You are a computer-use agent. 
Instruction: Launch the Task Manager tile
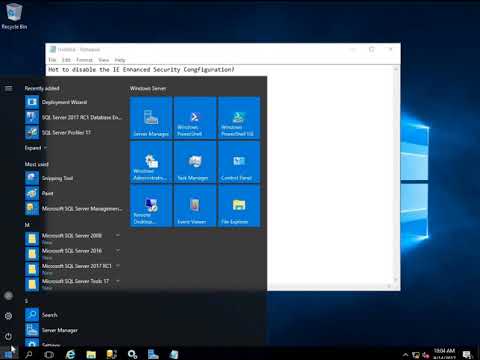(195, 162)
